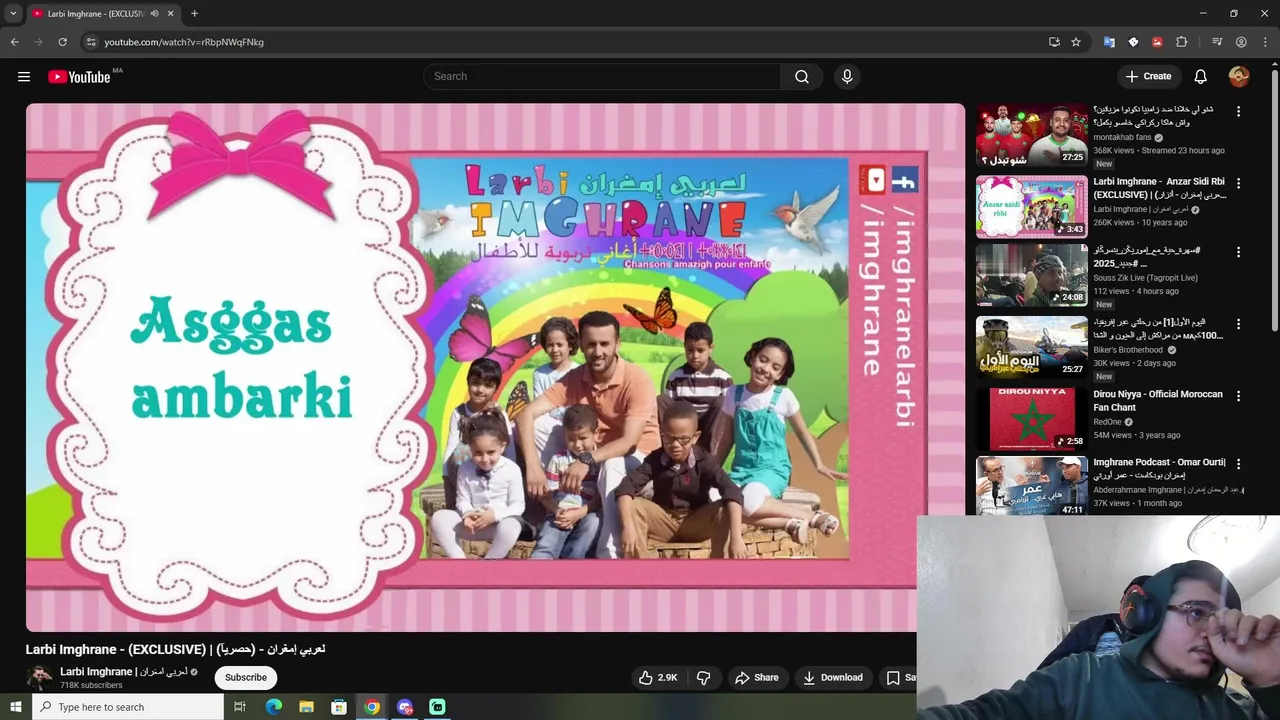Reload the page

point(62,42)
